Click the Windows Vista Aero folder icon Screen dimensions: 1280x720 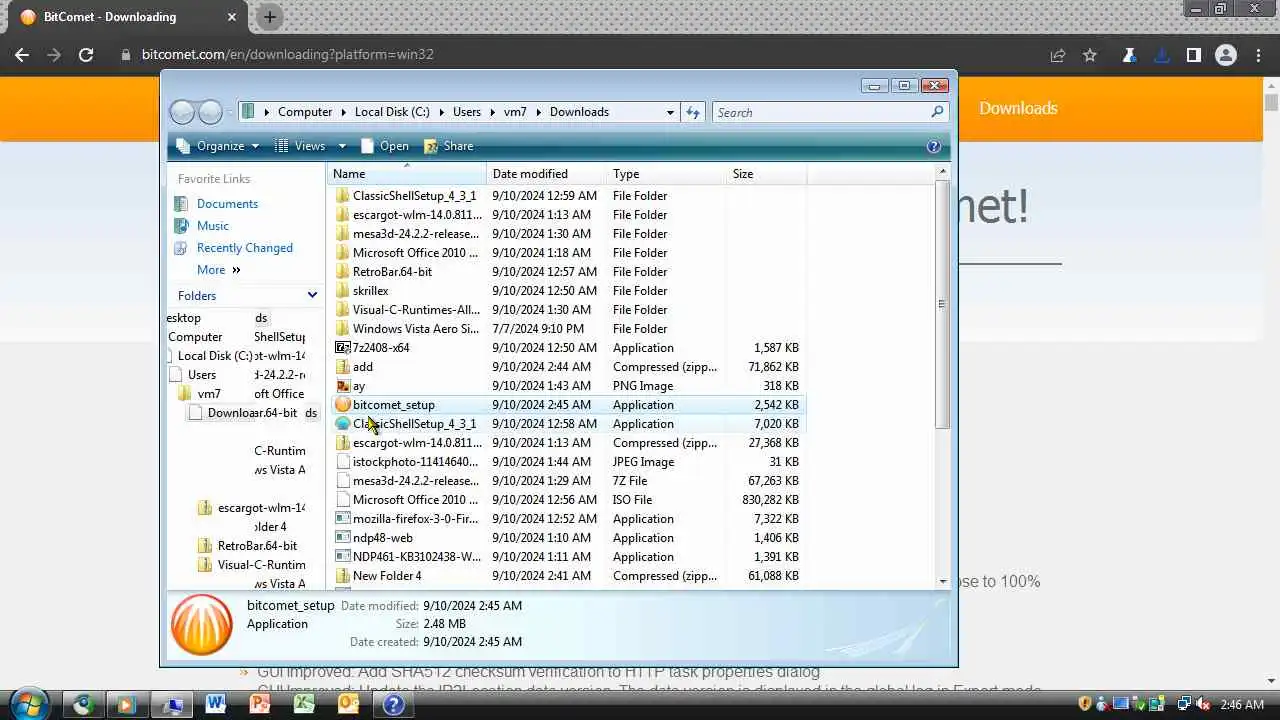pyautogui.click(x=342, y=329)
